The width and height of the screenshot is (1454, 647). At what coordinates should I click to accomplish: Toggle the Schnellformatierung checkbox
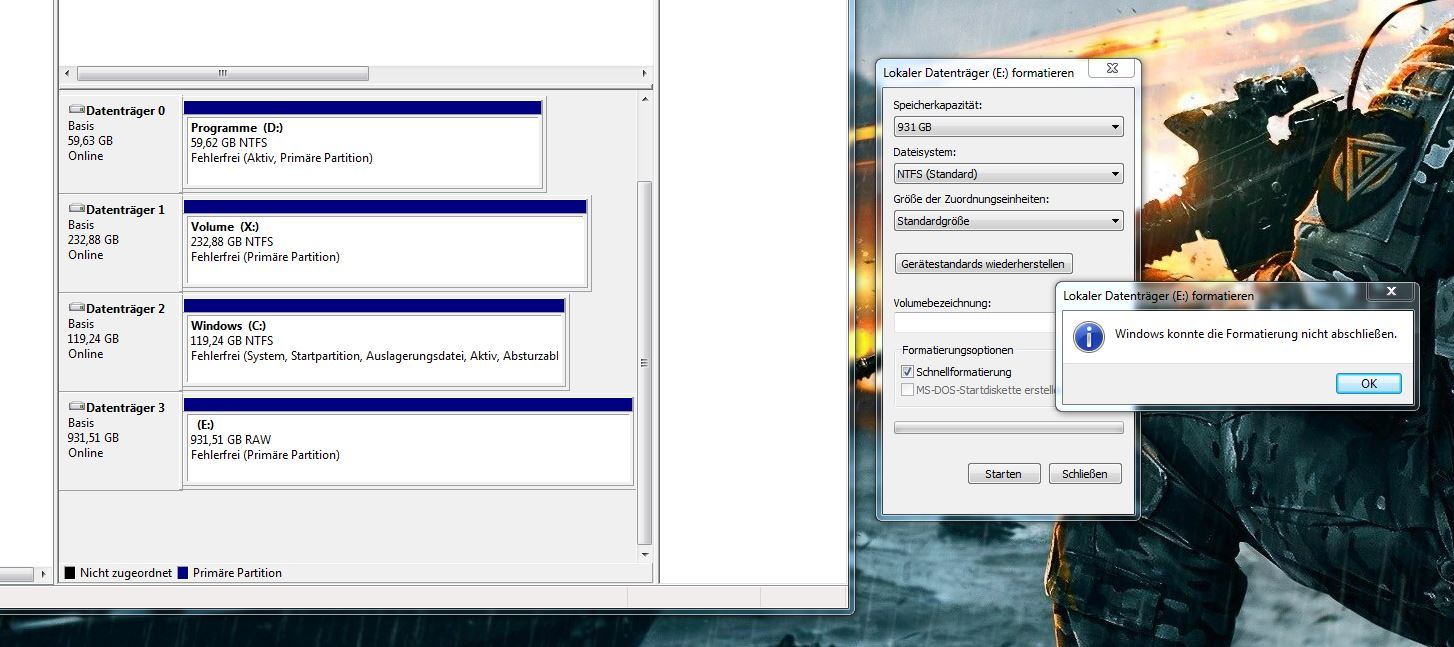908,372
